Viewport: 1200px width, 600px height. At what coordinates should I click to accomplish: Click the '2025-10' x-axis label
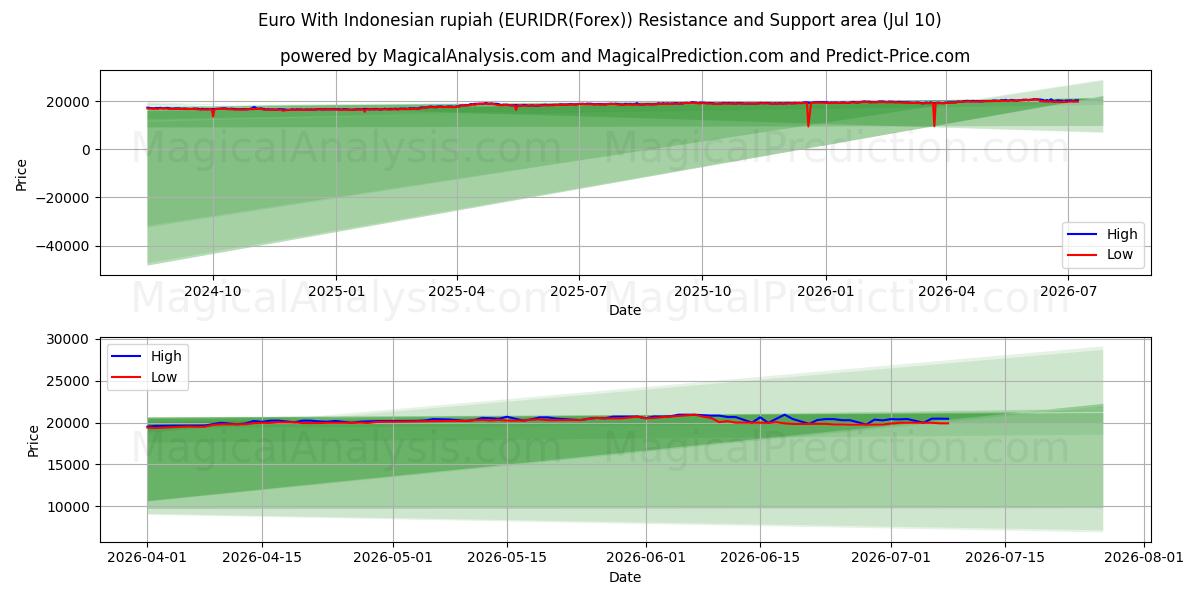[702, 291]
